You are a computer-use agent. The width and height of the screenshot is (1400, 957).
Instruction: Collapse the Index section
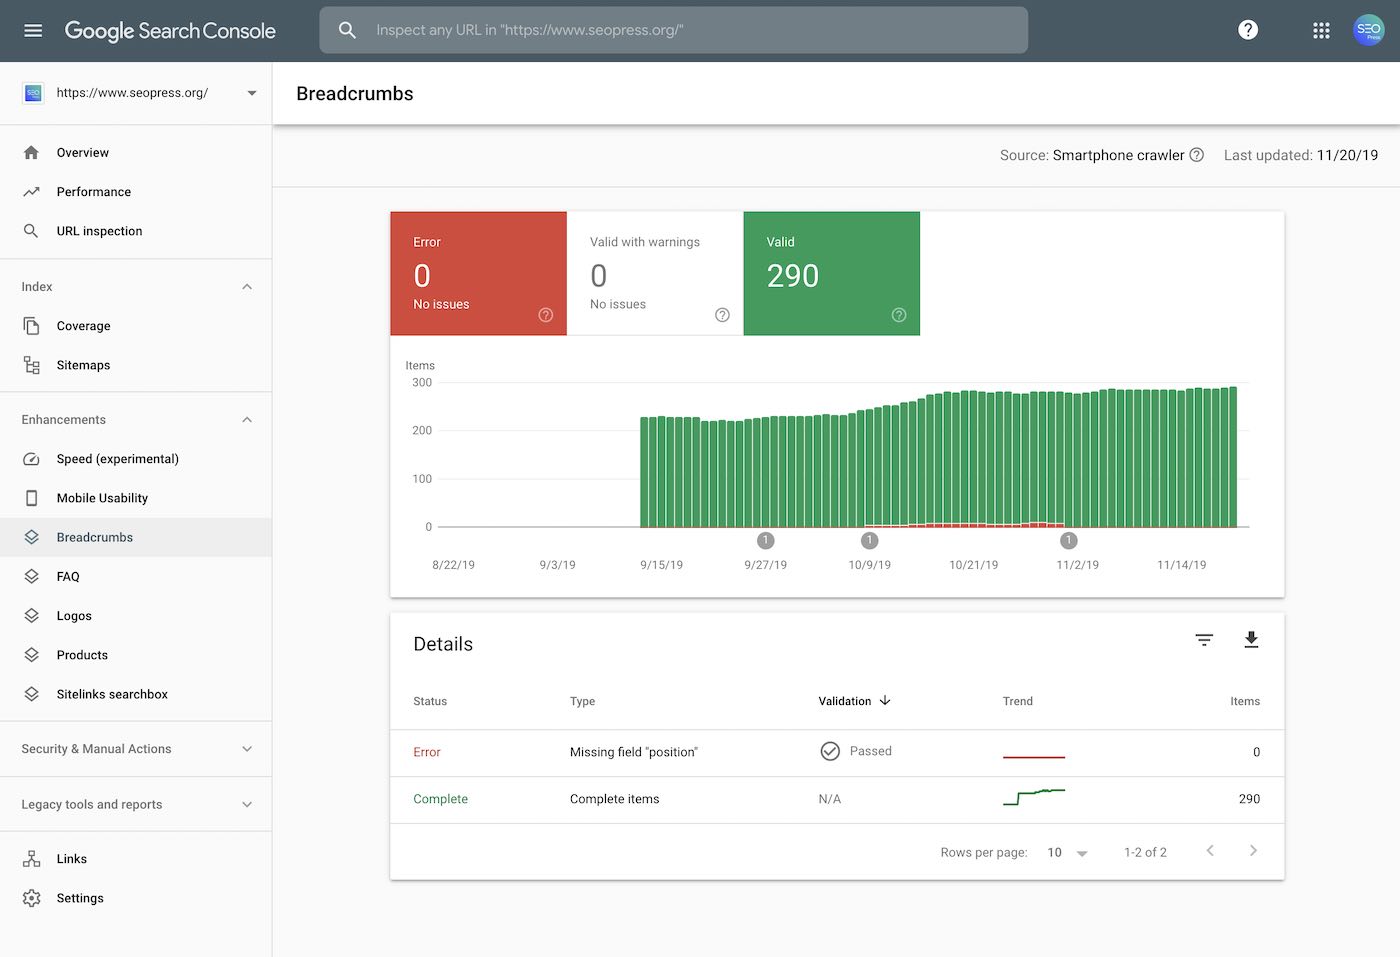click(247, 287)
